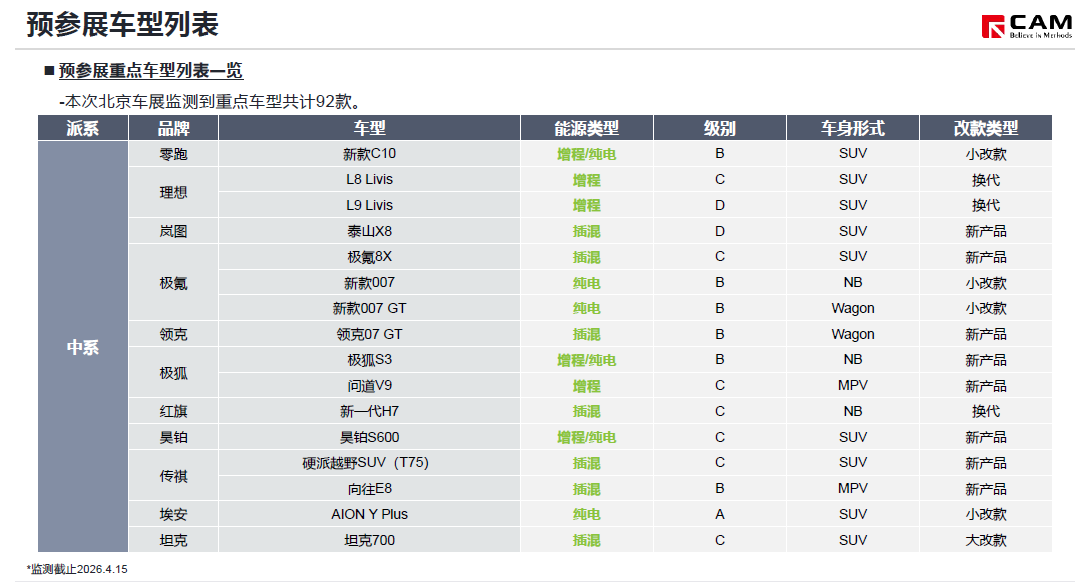Click the 车身形式 column header
Viewport: 1076px width, 582px height.
(x=852, y=128)
